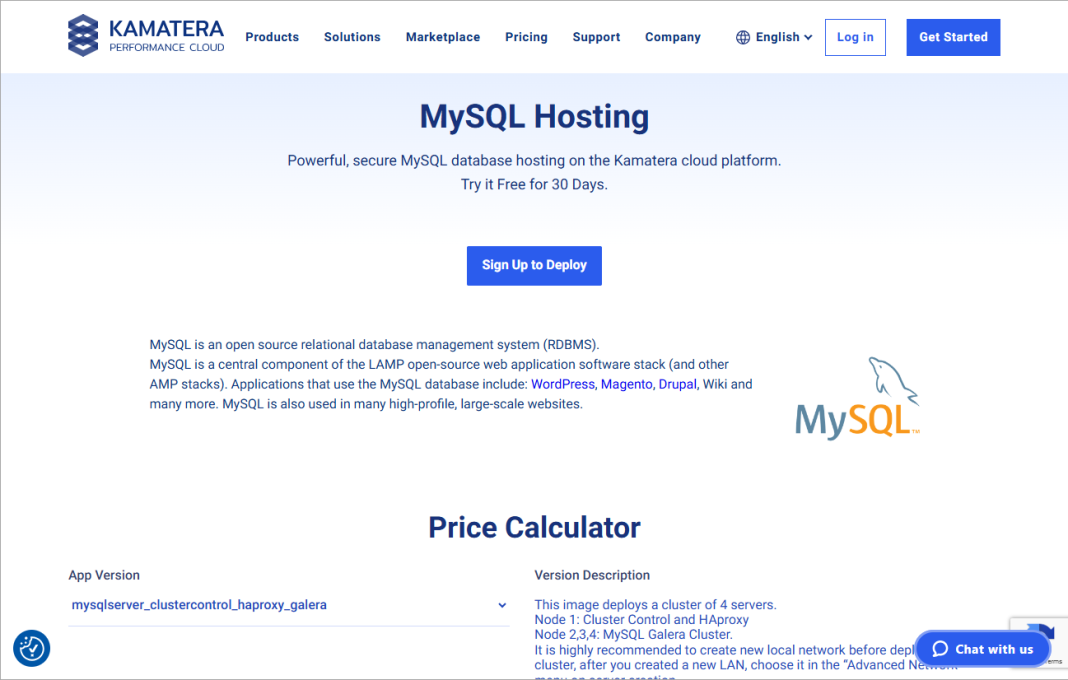
Task: Open the WordPress link
Action: 562,383
